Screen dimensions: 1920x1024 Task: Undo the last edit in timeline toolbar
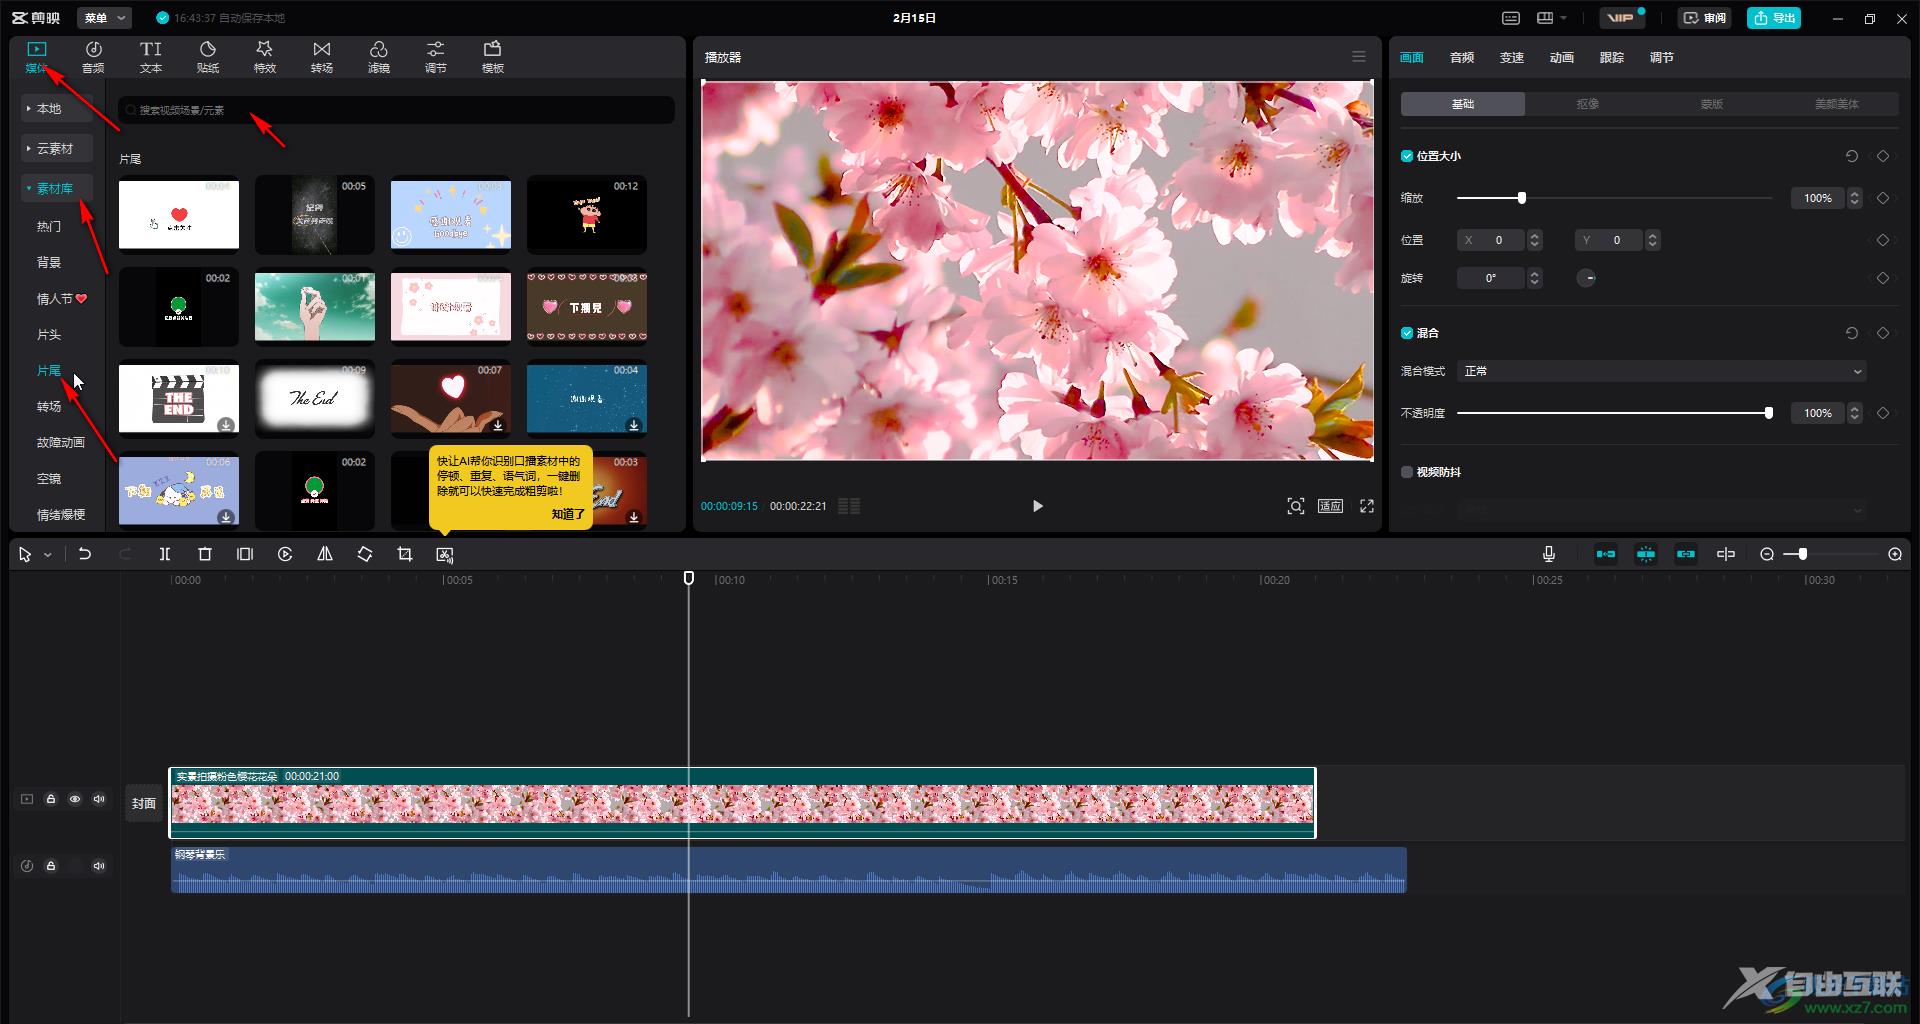[x=85, y=554]
